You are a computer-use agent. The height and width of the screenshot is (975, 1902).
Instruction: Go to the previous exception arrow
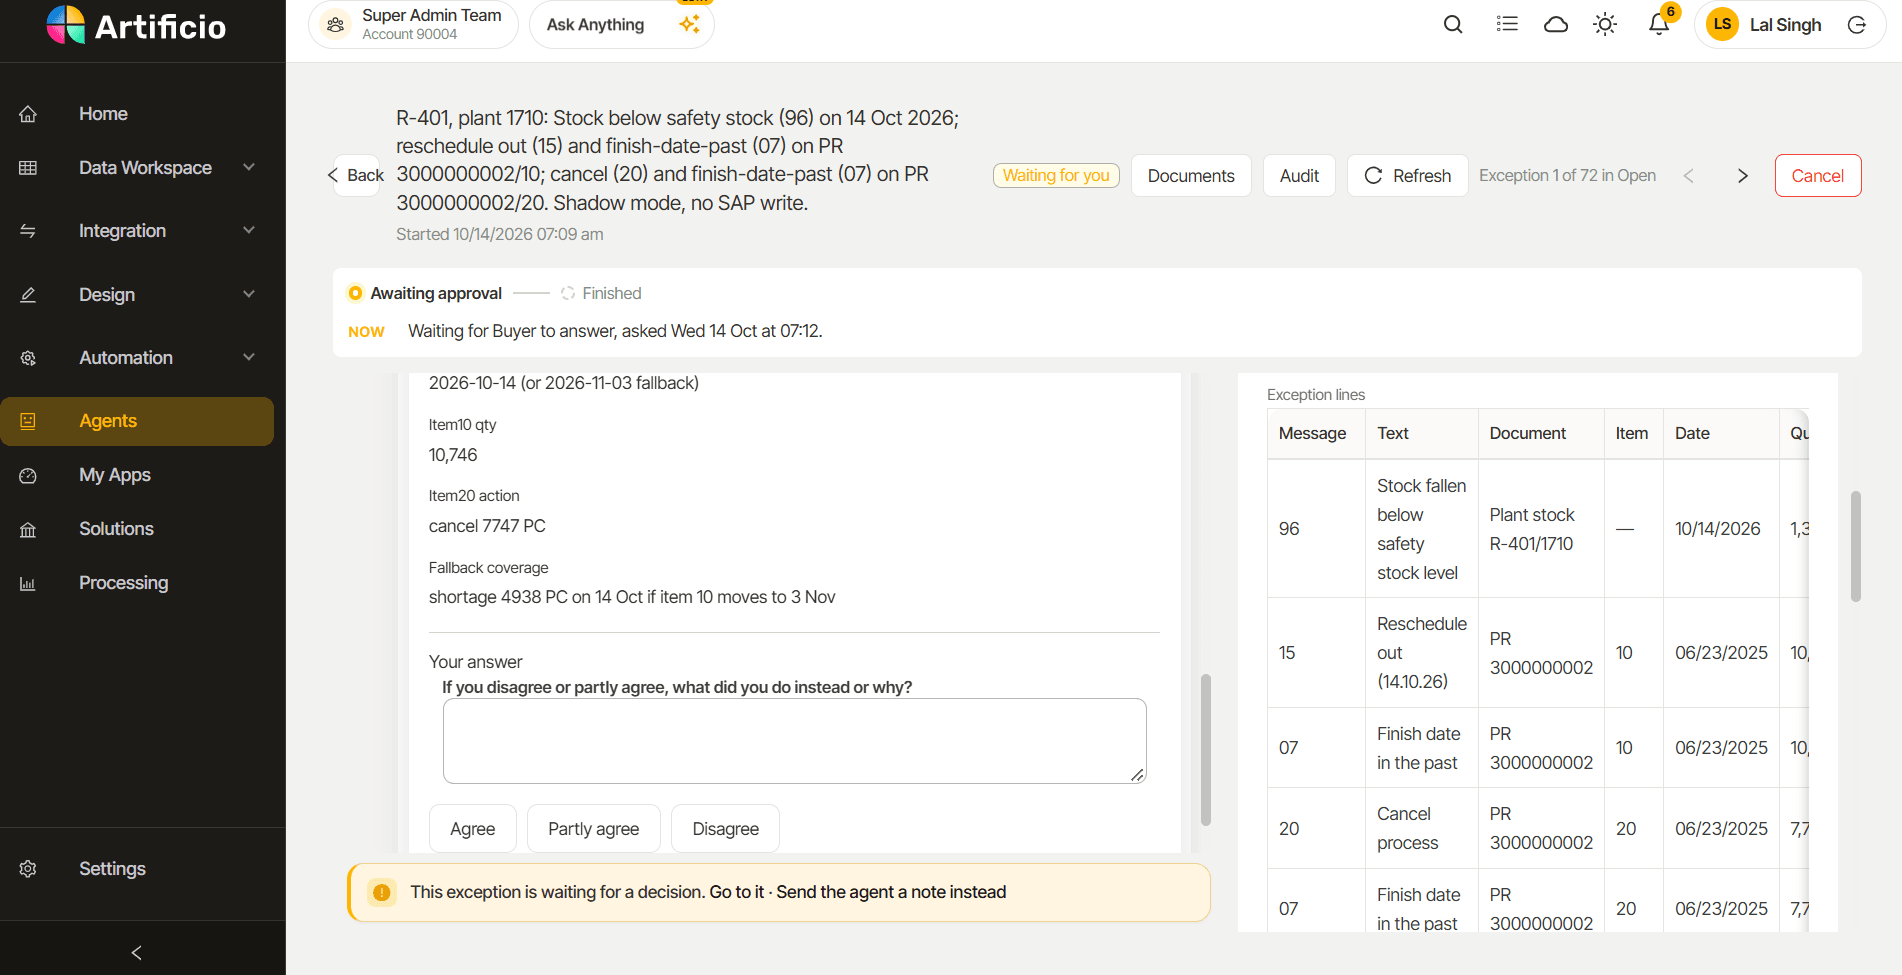pos(1689,176)
